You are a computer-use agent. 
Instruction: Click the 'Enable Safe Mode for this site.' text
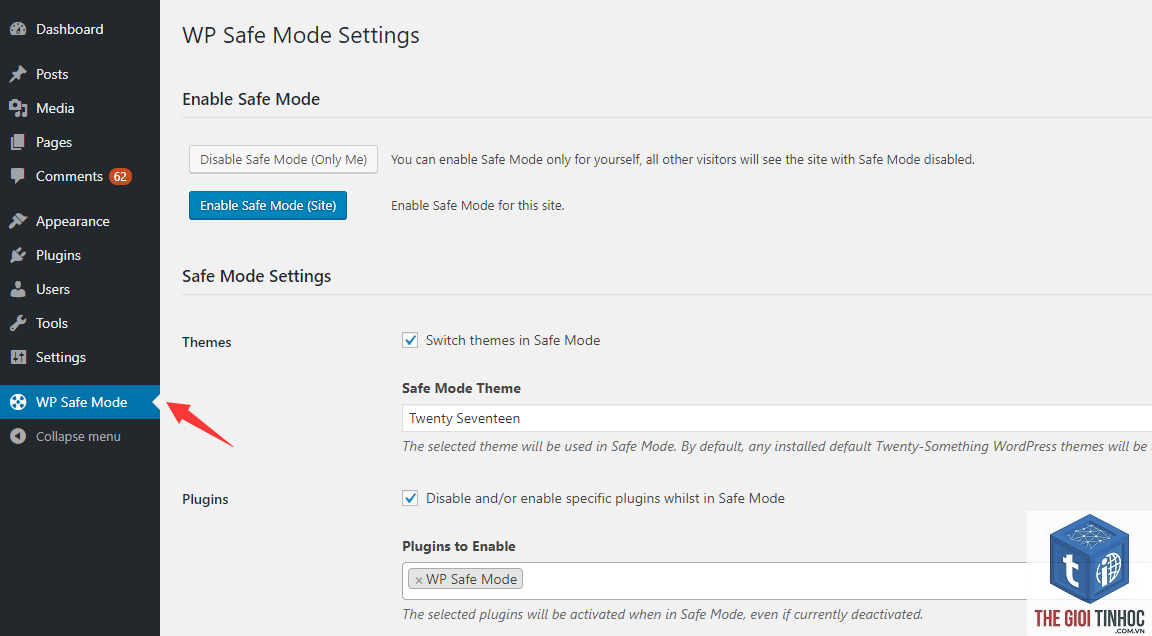point(478,206)
